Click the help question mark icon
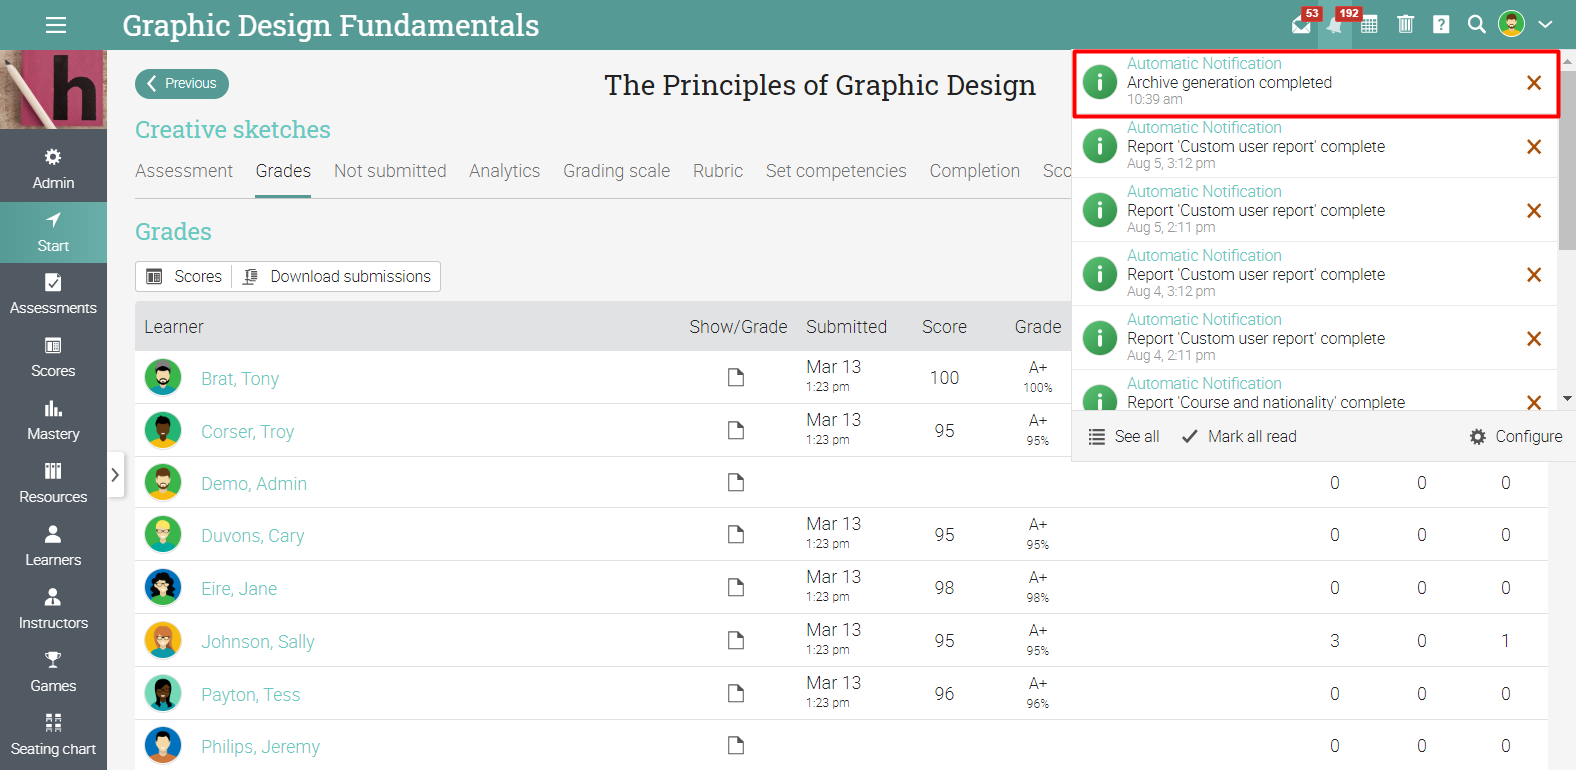1576x770 pixels. pos(1441,25)
